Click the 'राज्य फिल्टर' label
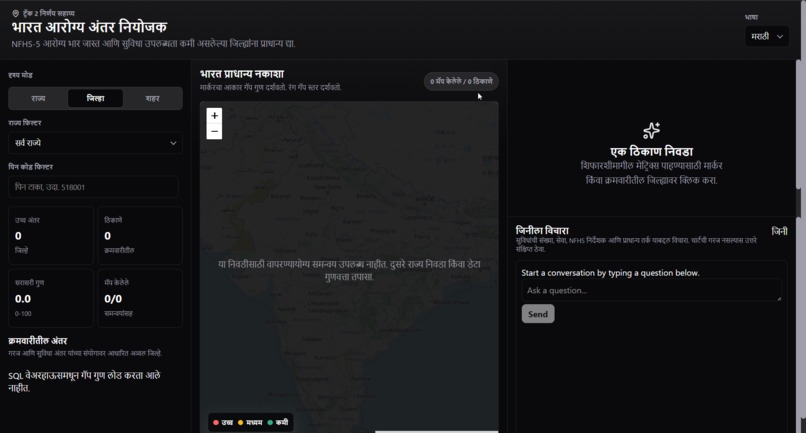The height and width of the screenshot is (433, 806). (x=25, y=123)
